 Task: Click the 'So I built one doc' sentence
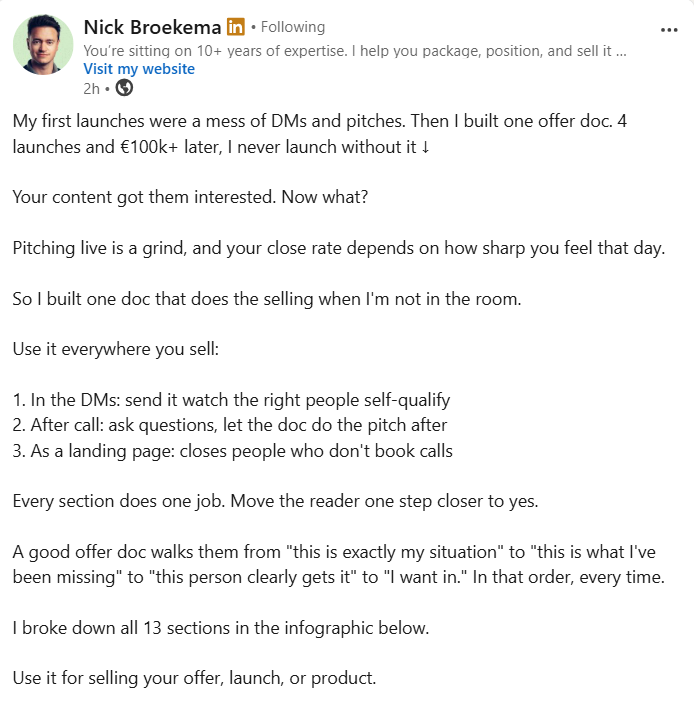pyautogui.click(x=267, y=299)
